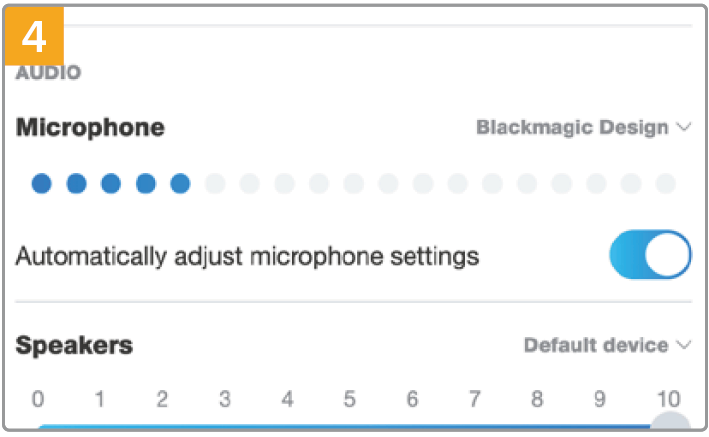The image size is (709, 437).
Task: Click the chevron arrow beside Default device
Action: click(x=685, y=346)
